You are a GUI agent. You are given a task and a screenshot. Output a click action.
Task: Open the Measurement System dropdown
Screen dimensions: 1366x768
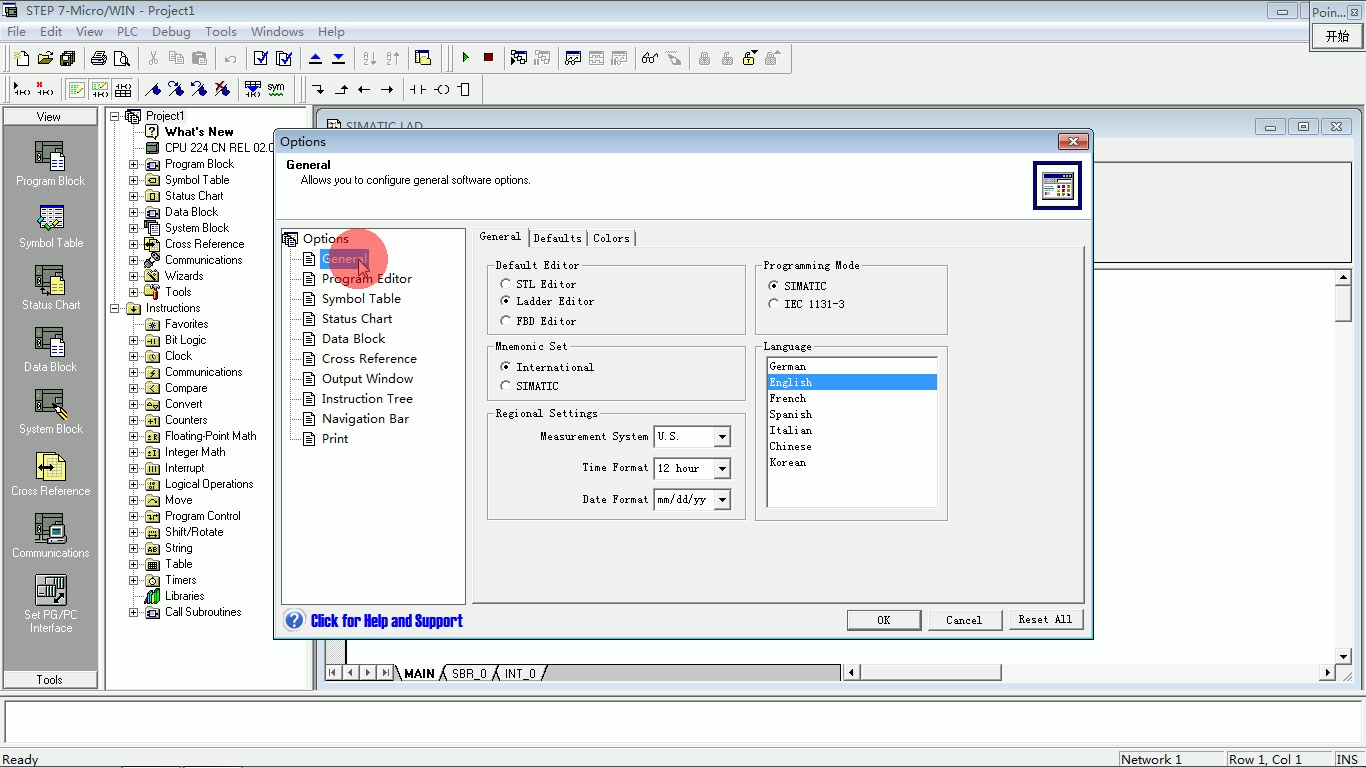coord(722,437)
